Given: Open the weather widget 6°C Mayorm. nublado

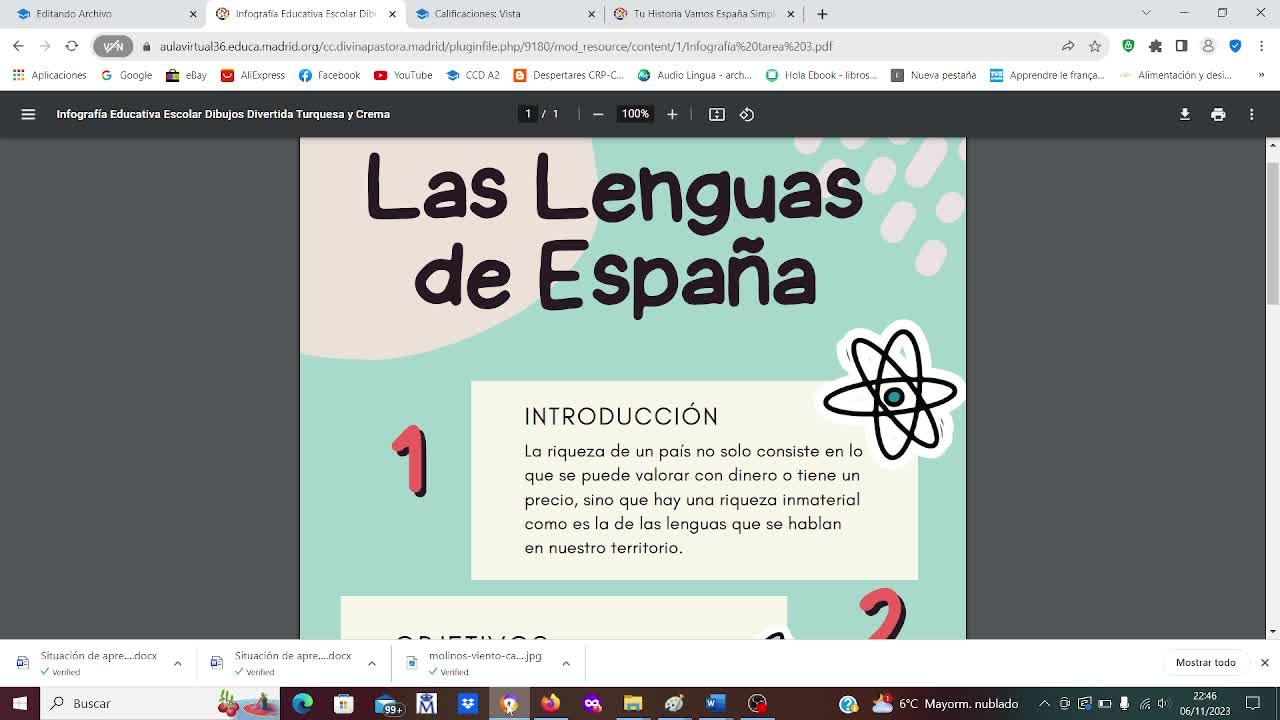Looking at the screenshot, I should pyautogui.click(x=945, y=704).
